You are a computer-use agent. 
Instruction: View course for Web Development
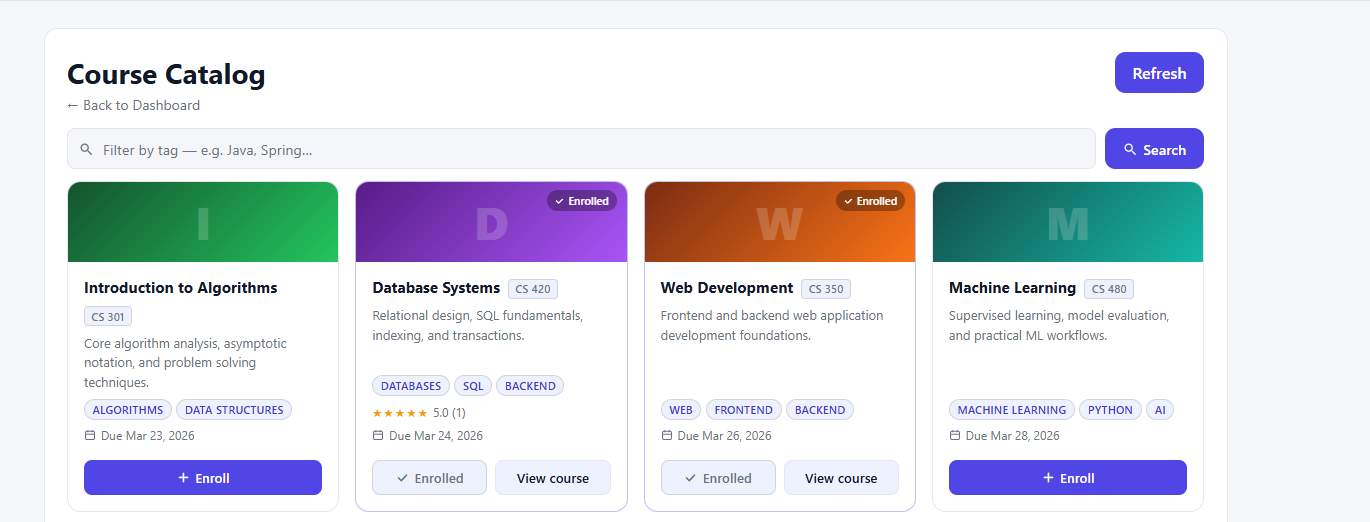tap(841, 478)
